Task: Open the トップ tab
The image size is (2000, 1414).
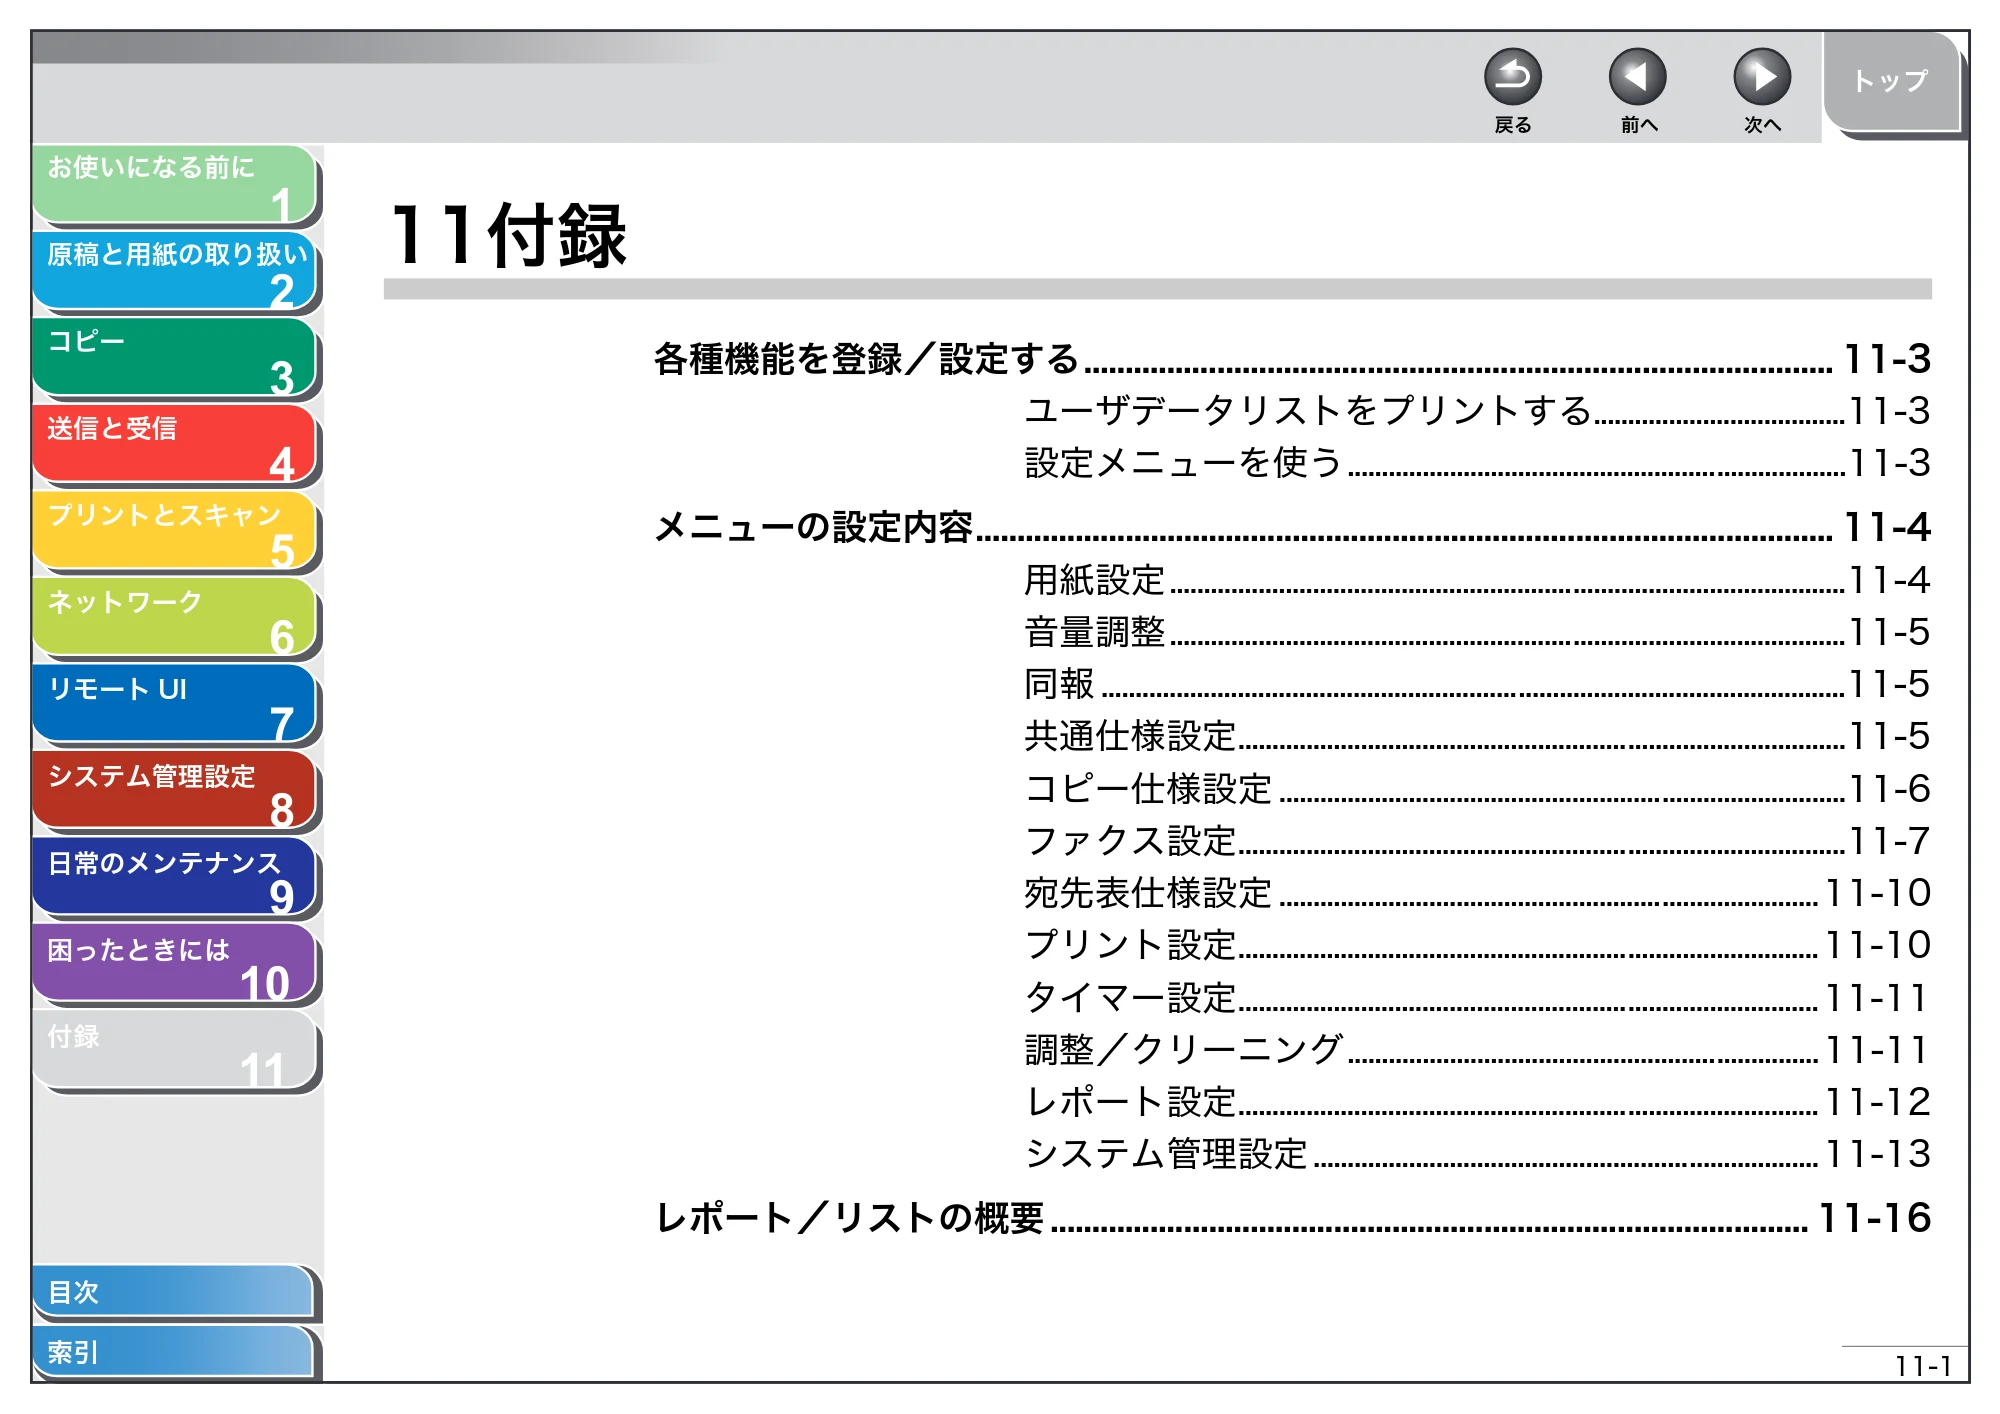Action: [1891, 82]
